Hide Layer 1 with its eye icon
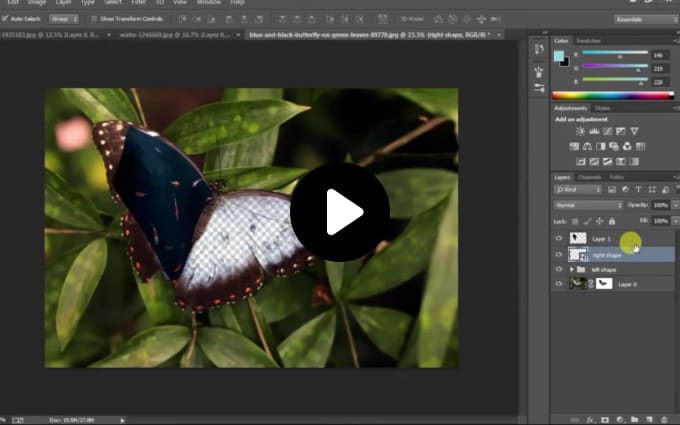 click(559, 238)
